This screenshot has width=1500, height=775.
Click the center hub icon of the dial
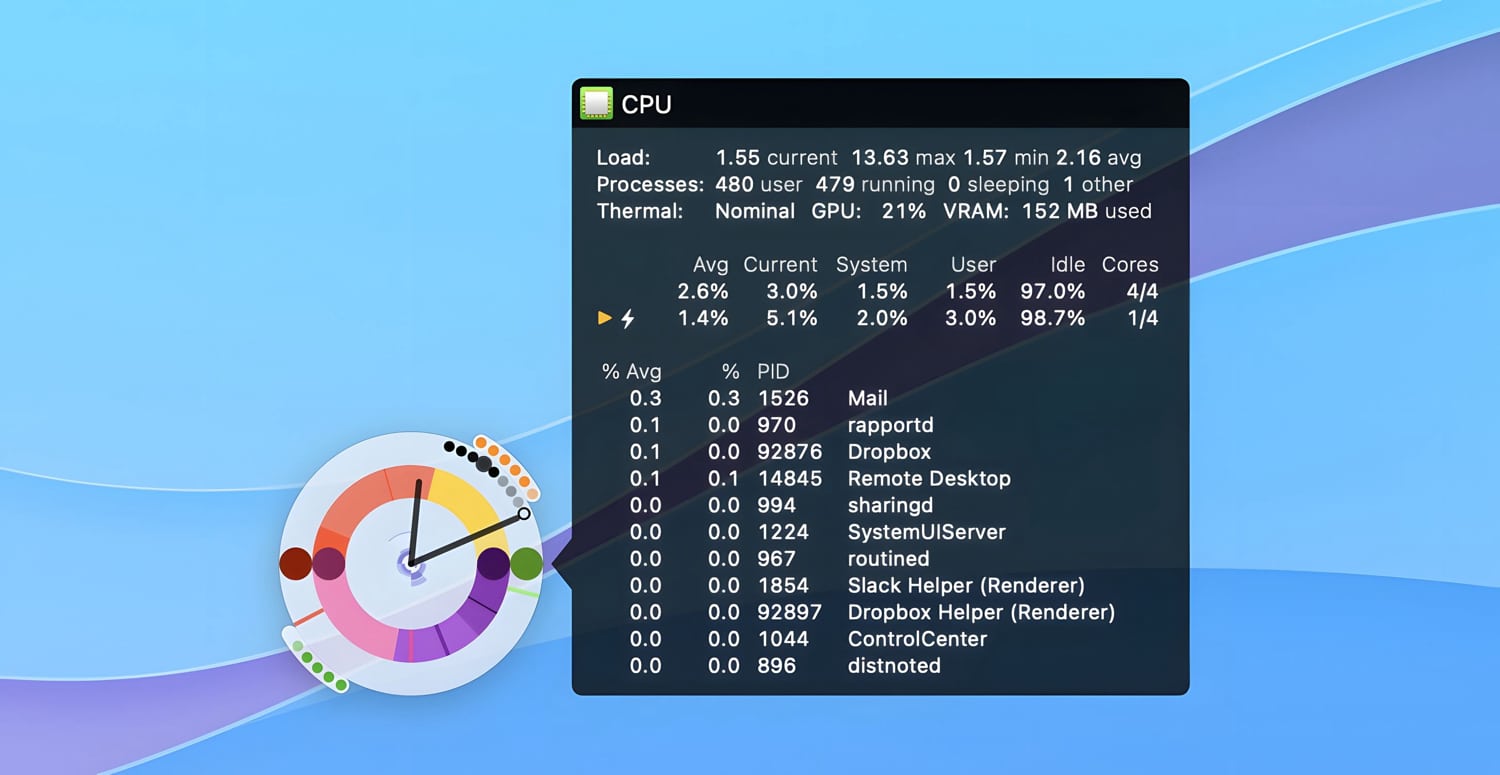pyautogui.click(x=411, y=564)
